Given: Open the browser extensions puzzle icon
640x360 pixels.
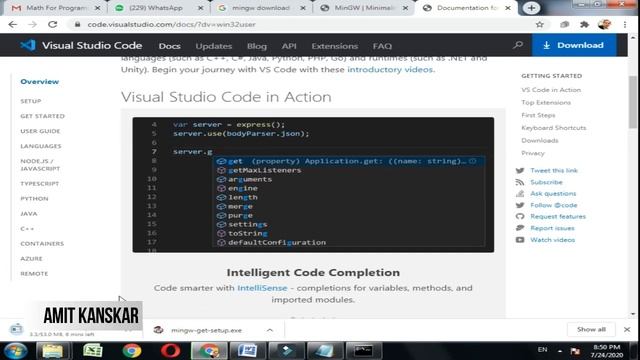Looking at the screenshot, I should tap(584, 24).
